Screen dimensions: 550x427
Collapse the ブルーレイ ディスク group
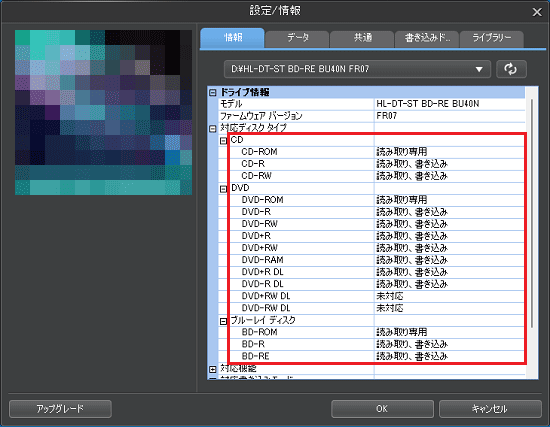pyautogui.click(x=223, y=321)
